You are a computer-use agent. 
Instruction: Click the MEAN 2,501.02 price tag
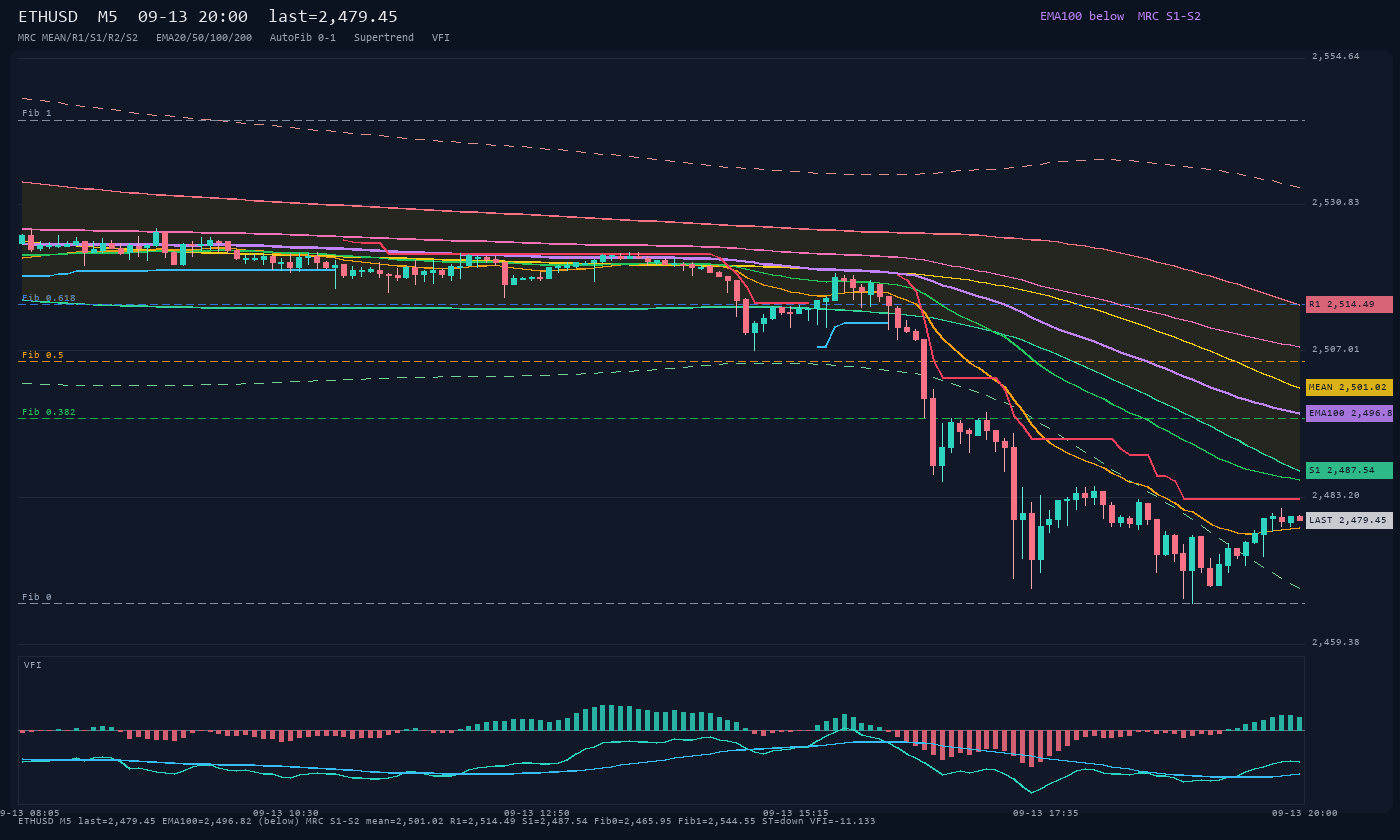coord(1349,387)
